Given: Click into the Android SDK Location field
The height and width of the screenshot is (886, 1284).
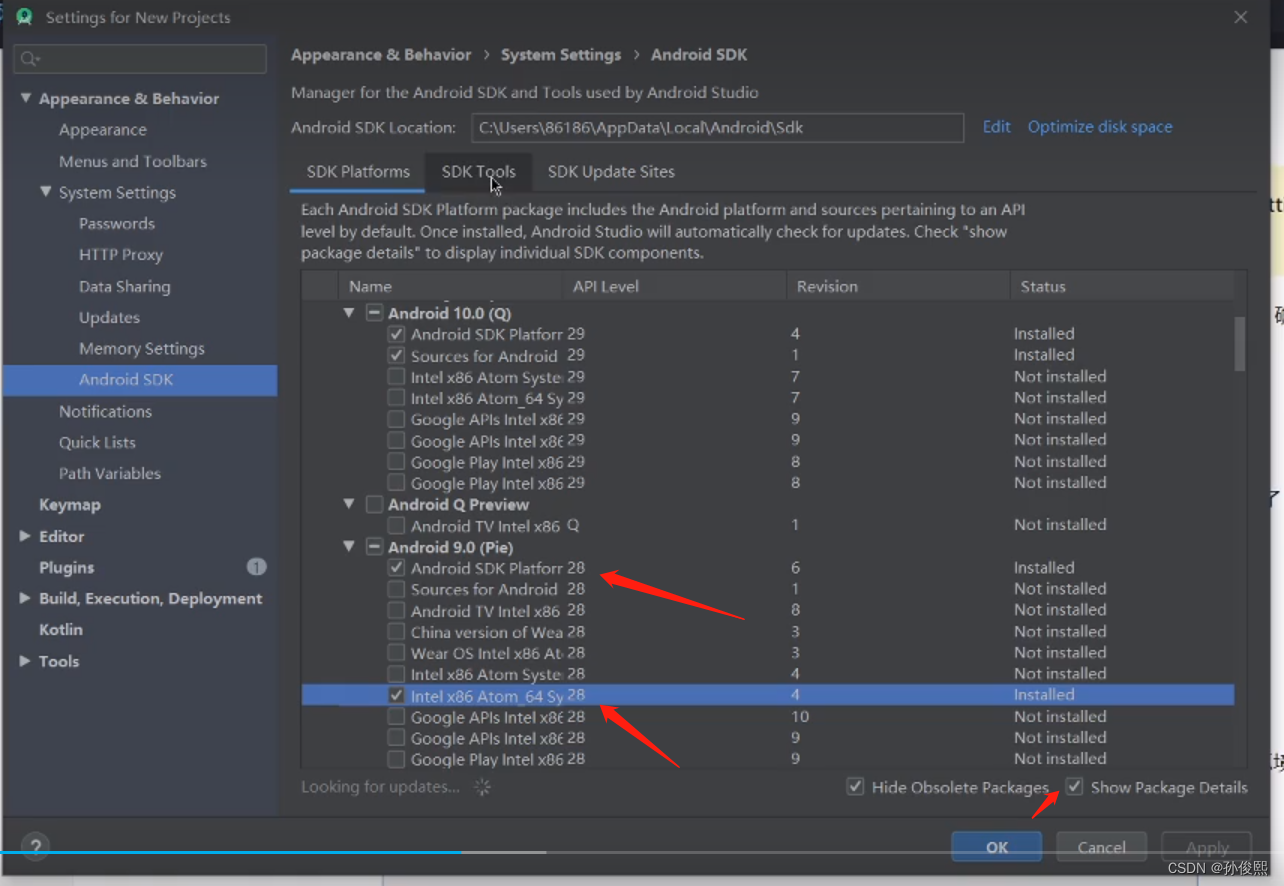Looking at the screenshot, I should click(x=718, y=128).
